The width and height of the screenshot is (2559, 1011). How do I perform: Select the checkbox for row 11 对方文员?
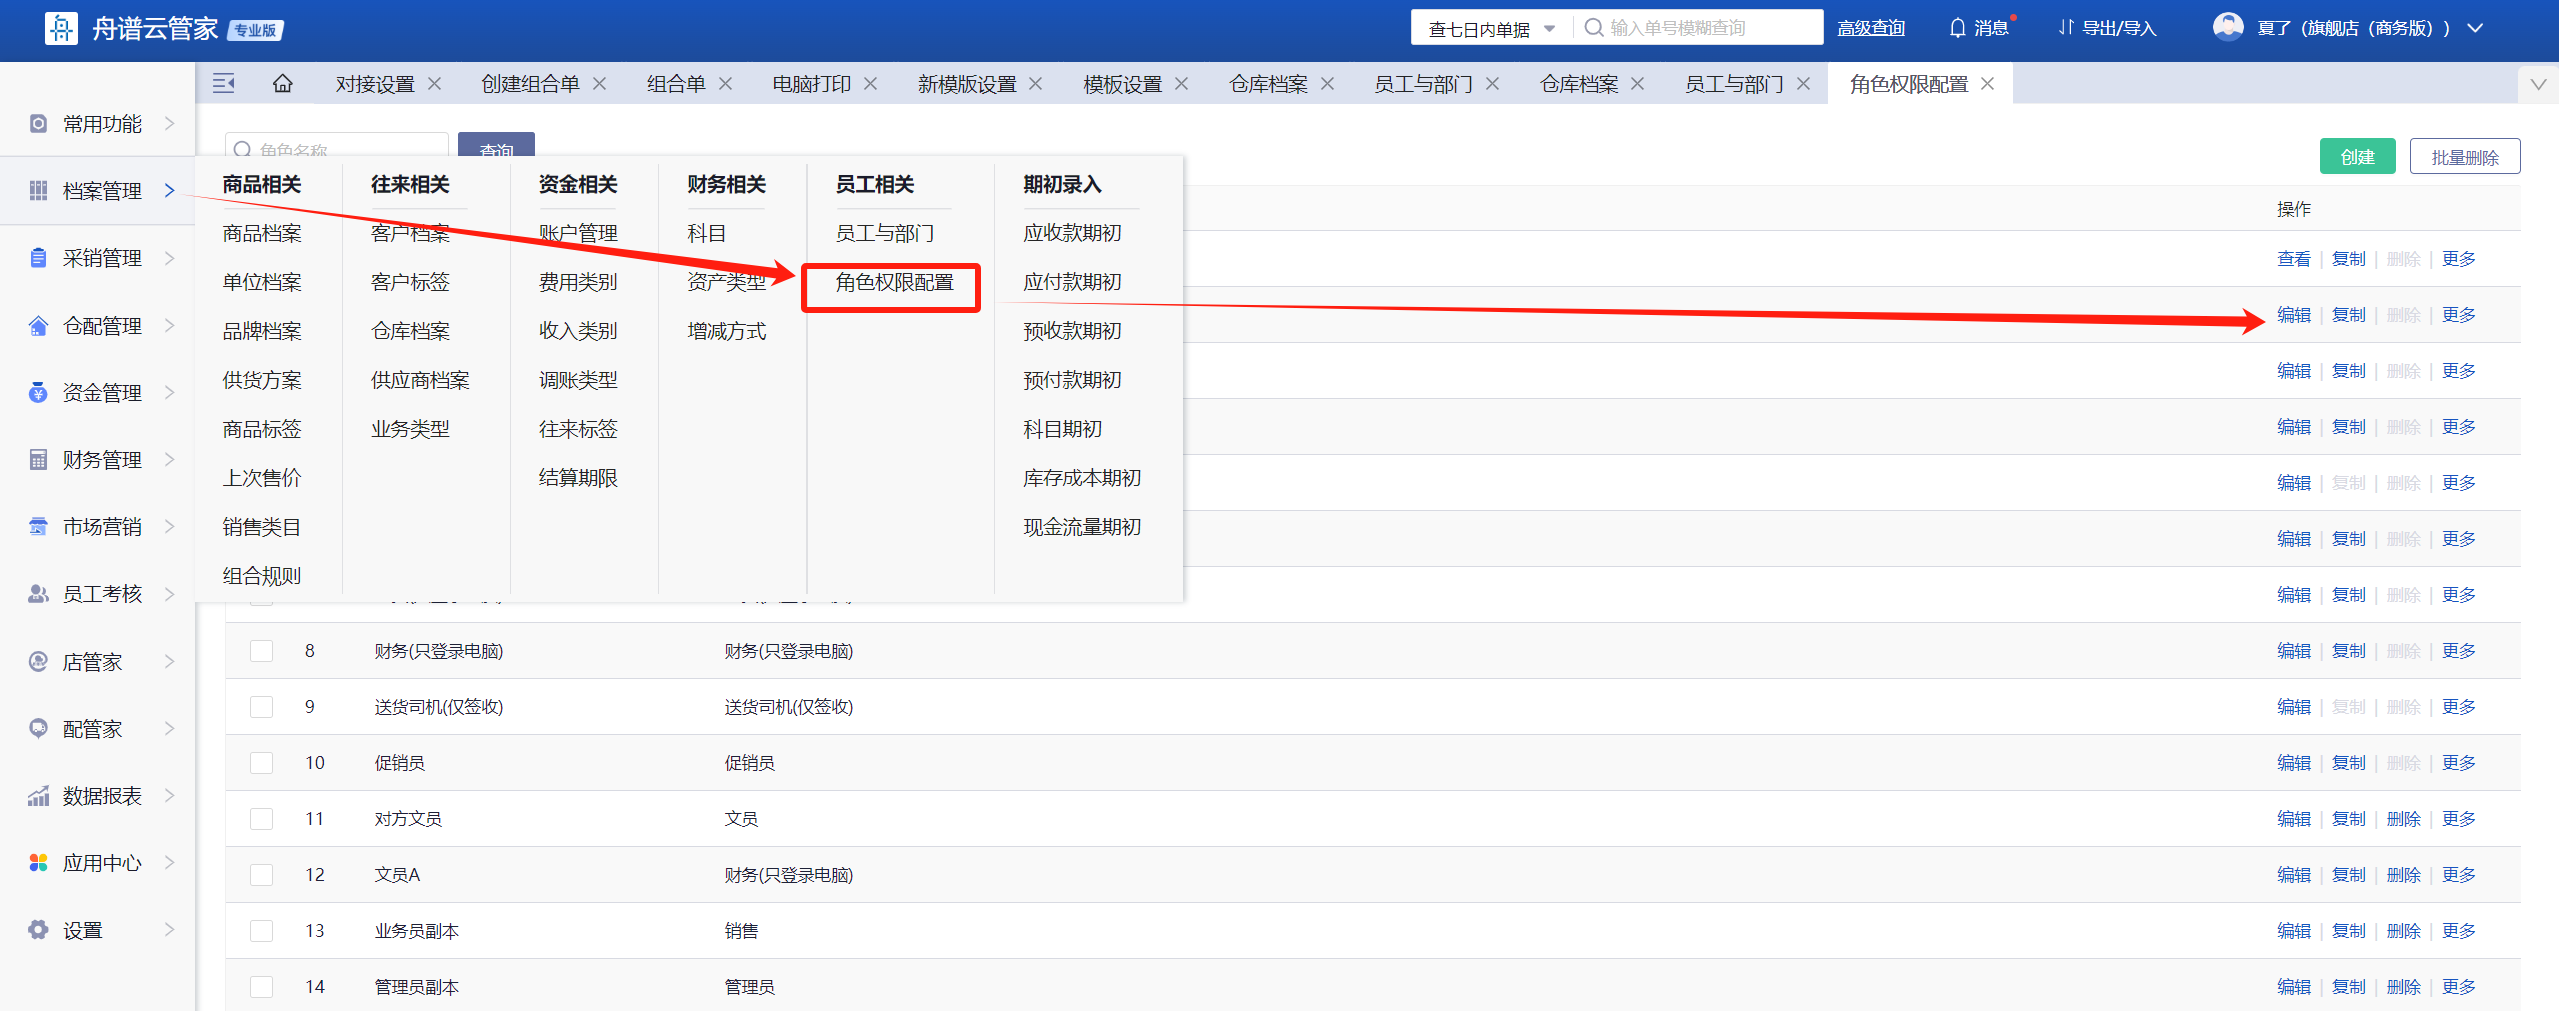(x=261, y=819)
